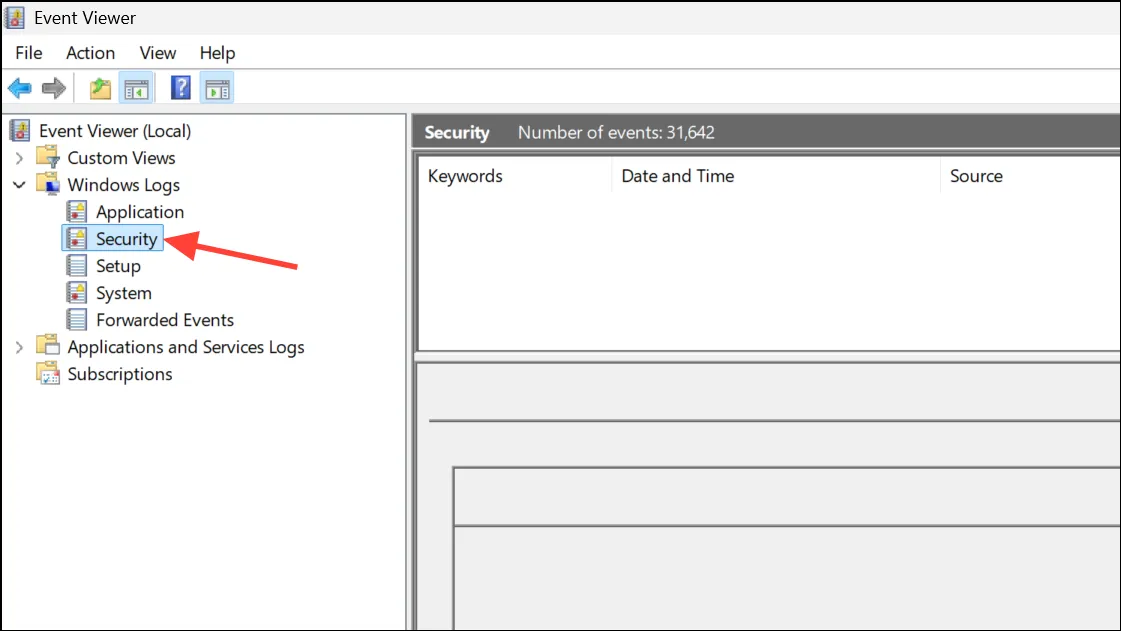Click the Windows Logs folder icon

pos(48,184)
